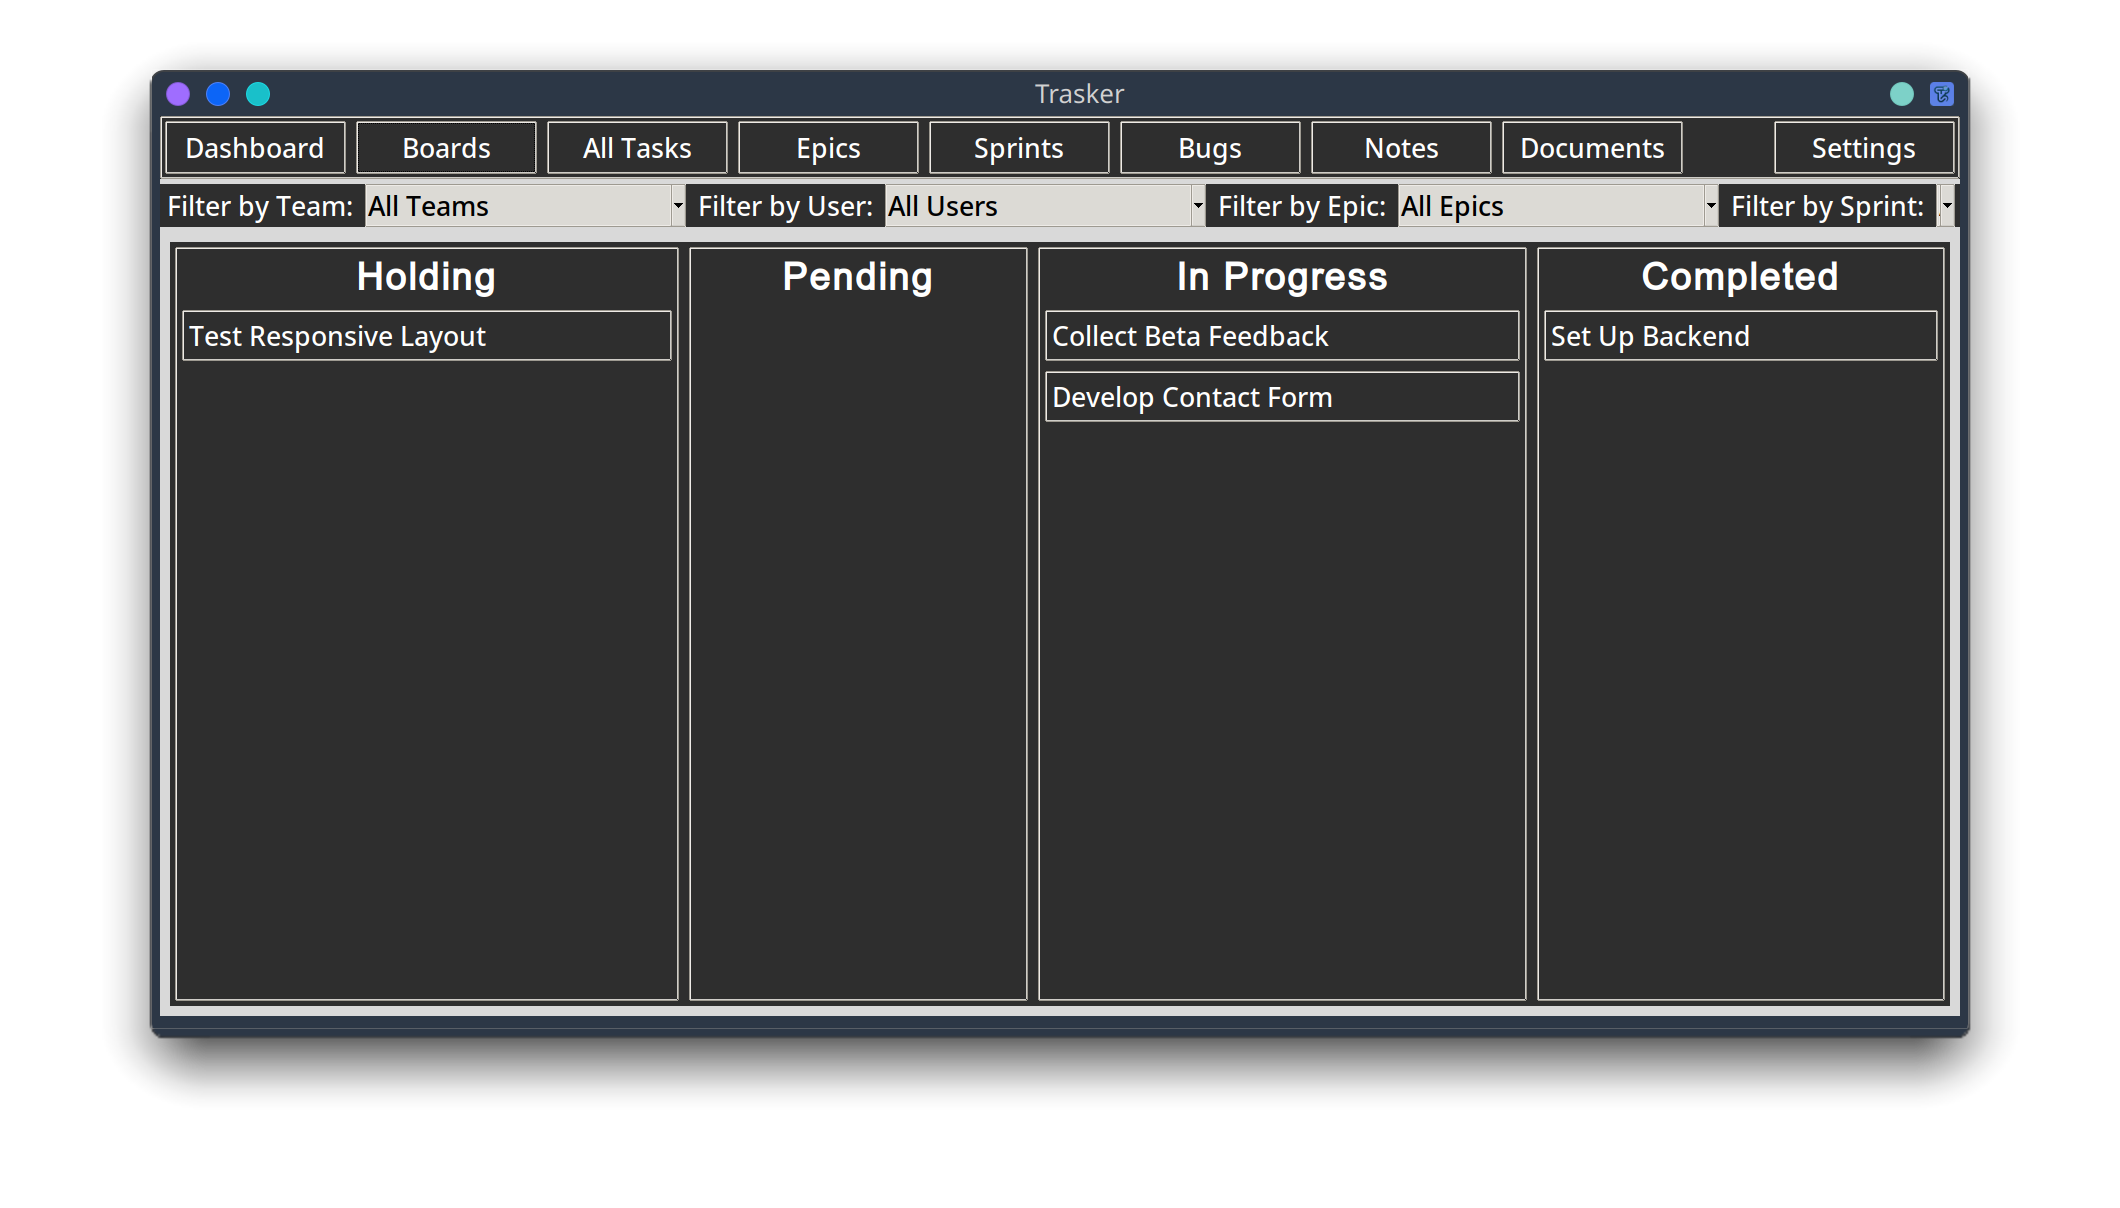This screenshot has height=1208, width=2120.
Task: Click the blue circle window control
Action: click(x=218, y=93)
